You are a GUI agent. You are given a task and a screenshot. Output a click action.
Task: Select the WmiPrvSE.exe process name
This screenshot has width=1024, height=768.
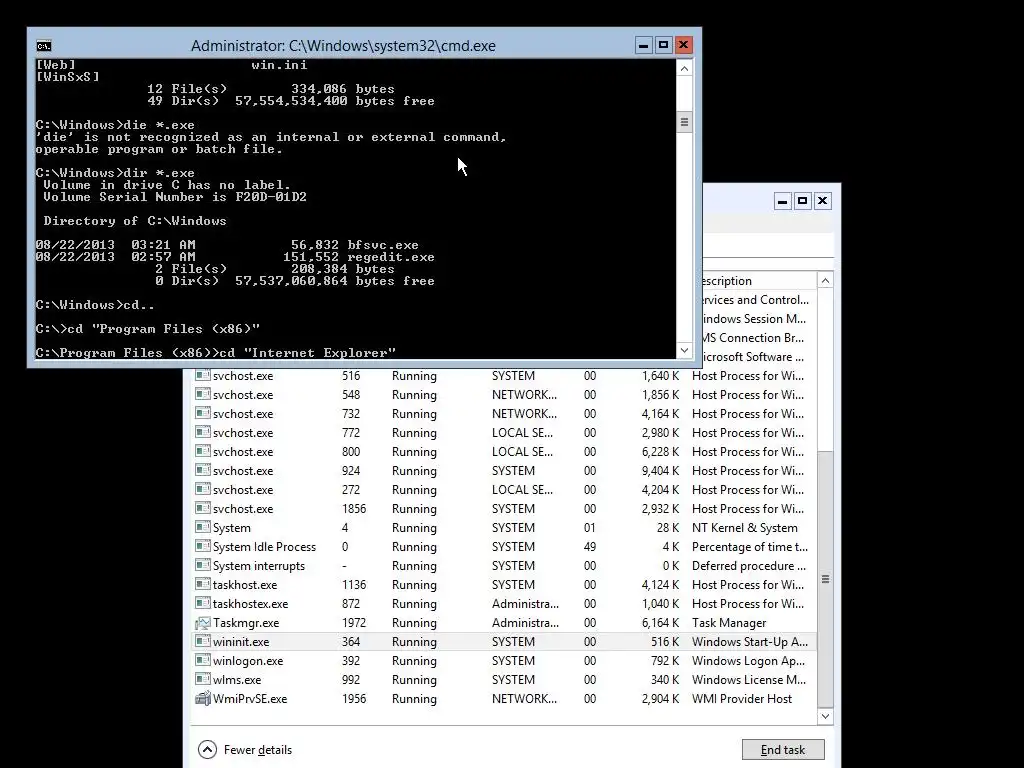pyautogui.click(x=250, y=699)
